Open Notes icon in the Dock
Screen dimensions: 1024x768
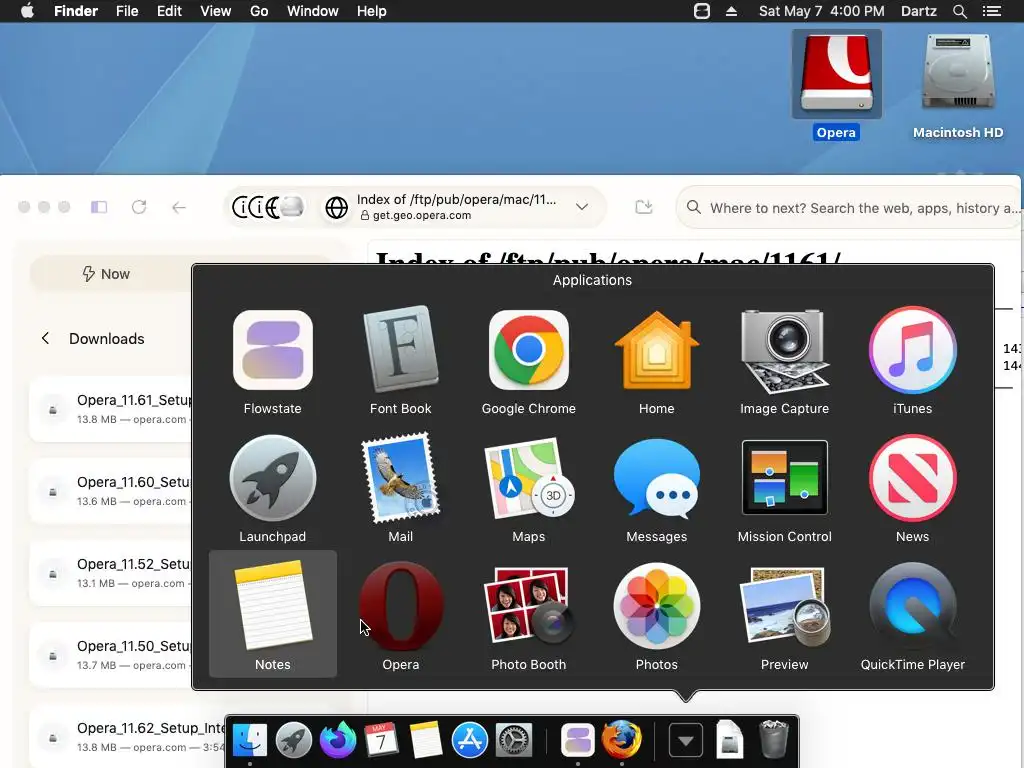click(425, 740)
